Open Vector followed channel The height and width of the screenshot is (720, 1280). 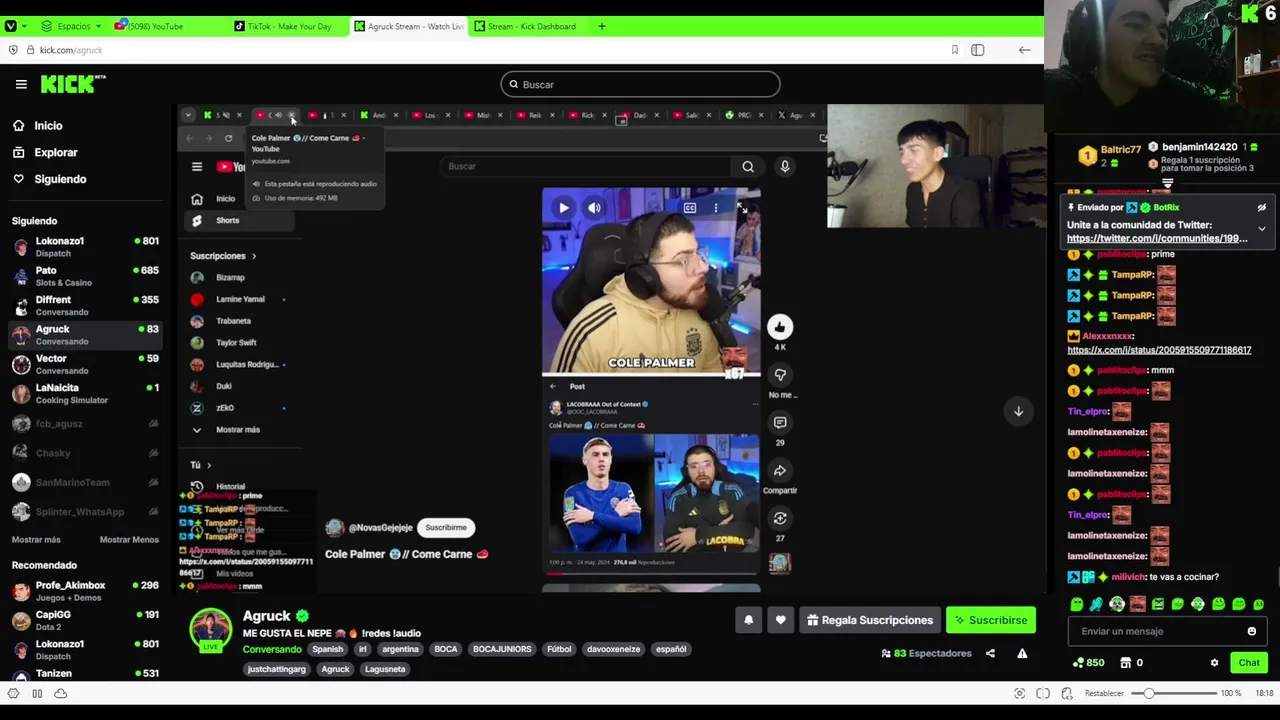coord(85,364)
